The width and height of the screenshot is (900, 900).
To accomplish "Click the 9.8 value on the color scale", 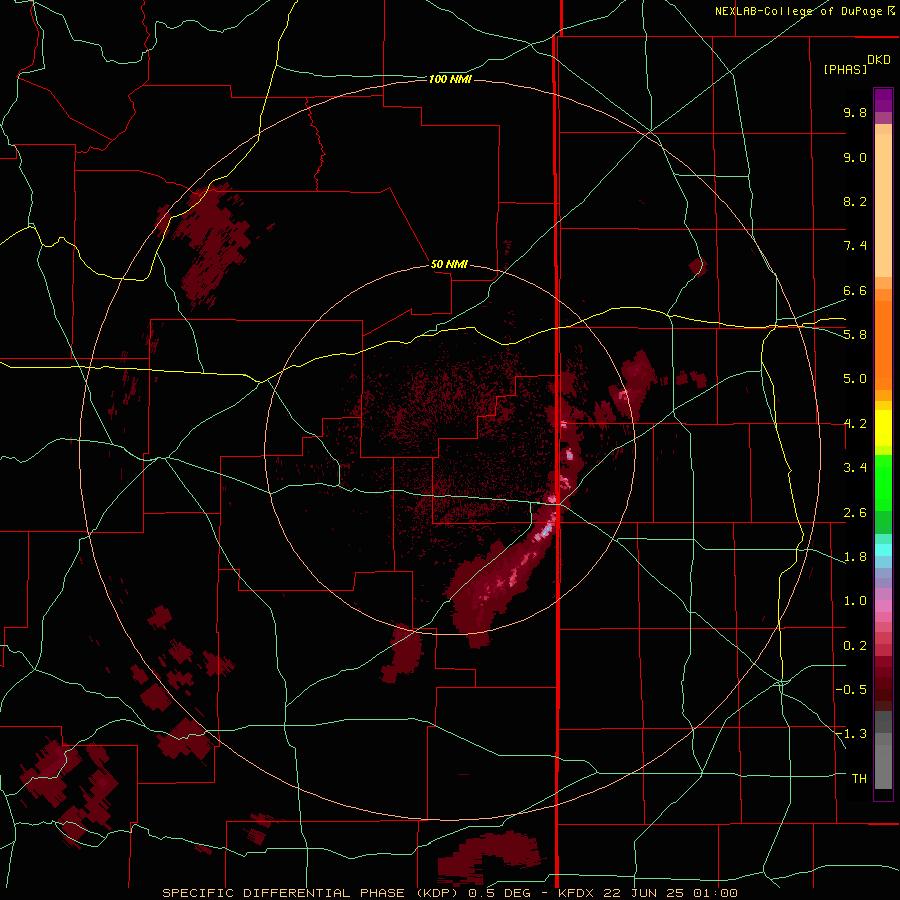I will 855,112.
